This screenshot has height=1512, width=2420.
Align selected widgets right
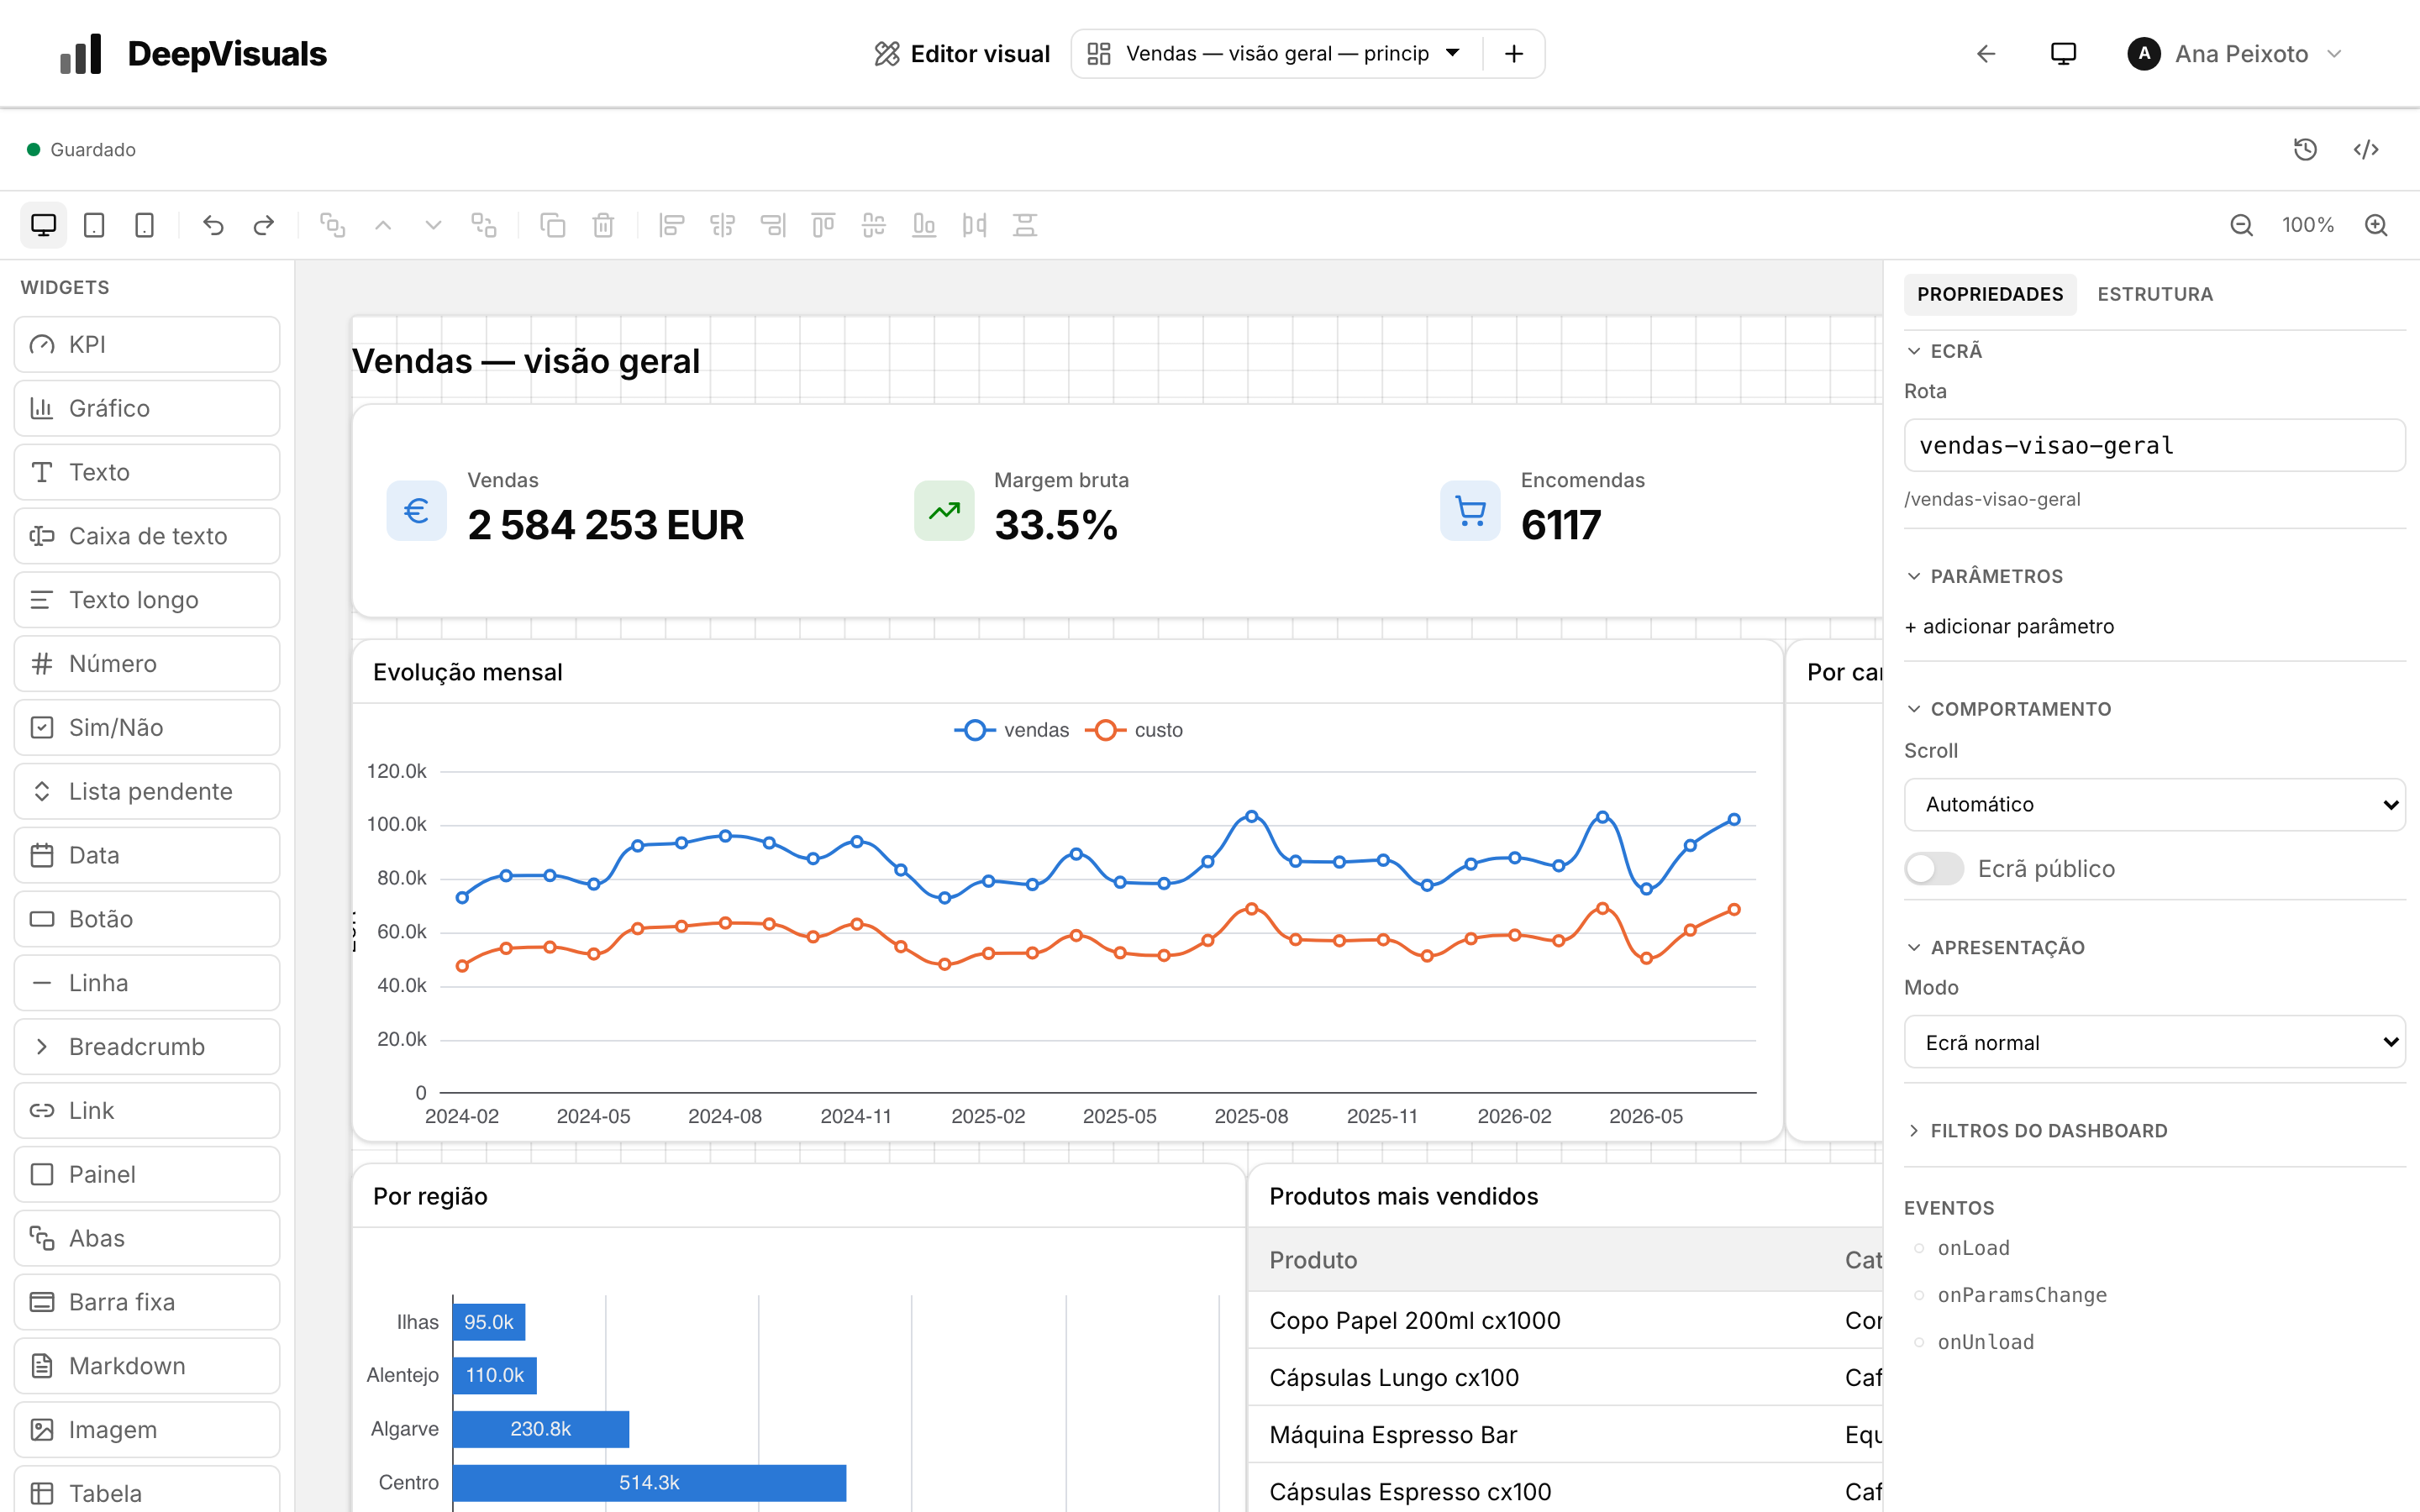(773, 225)
